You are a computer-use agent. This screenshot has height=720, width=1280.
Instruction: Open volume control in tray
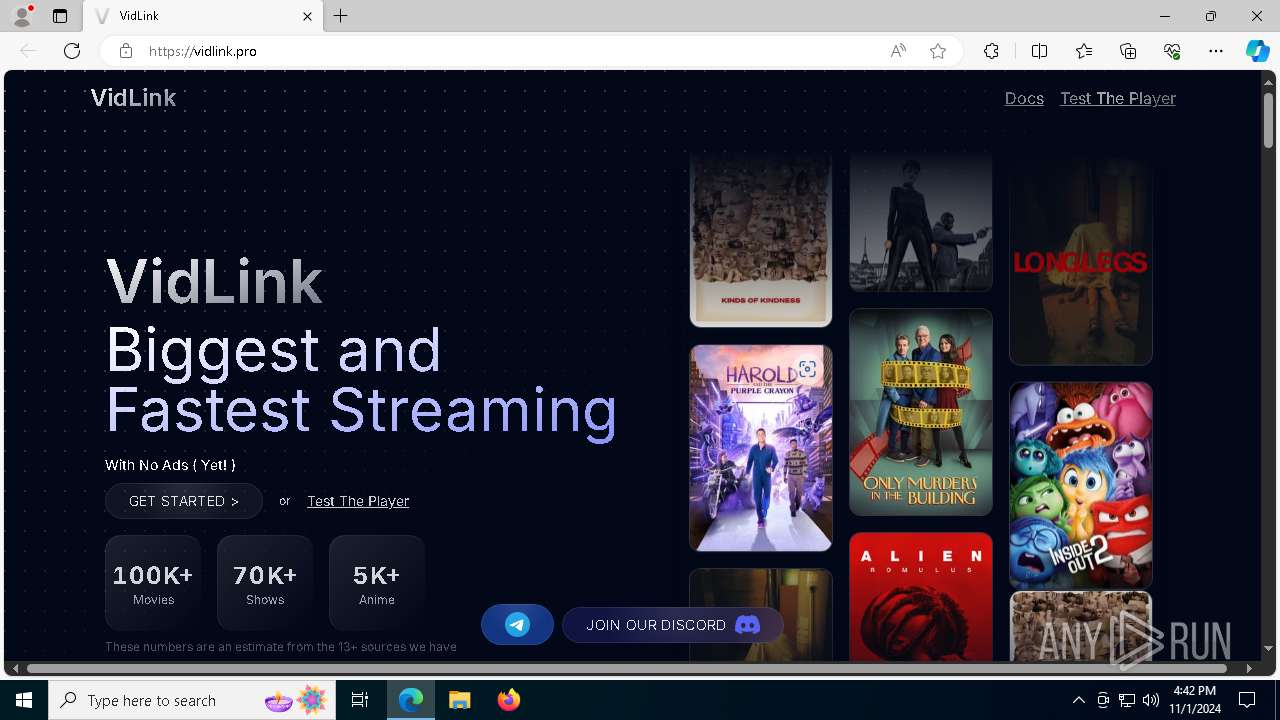click(x=1150, y=700)
